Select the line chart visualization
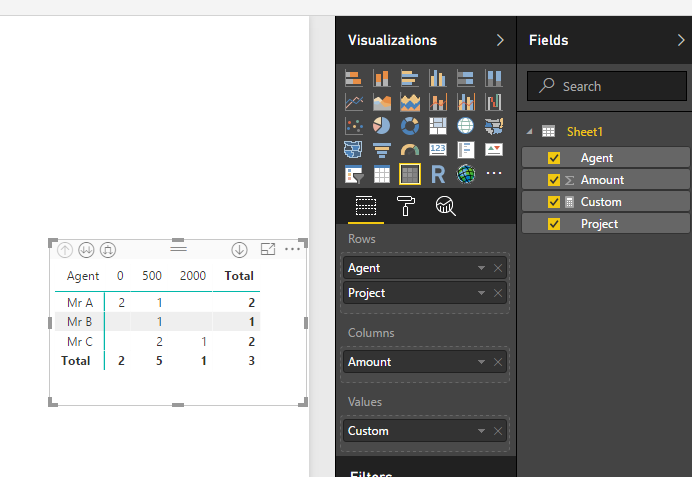This screenshot has width=692, height=477. pyautogui.click(x=354, y=102)
